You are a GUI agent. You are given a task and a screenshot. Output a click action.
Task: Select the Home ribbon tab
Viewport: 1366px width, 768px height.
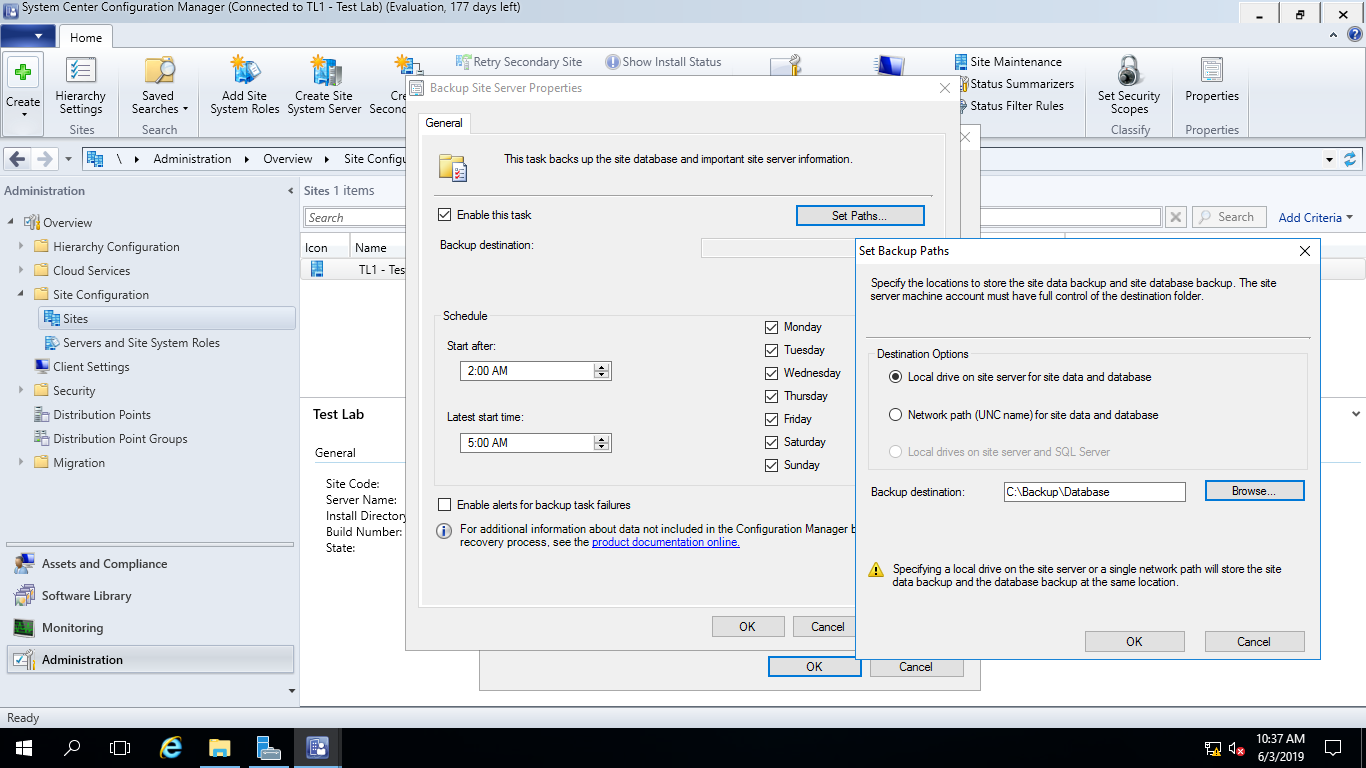pyautogui.click(x=86, y=37)
